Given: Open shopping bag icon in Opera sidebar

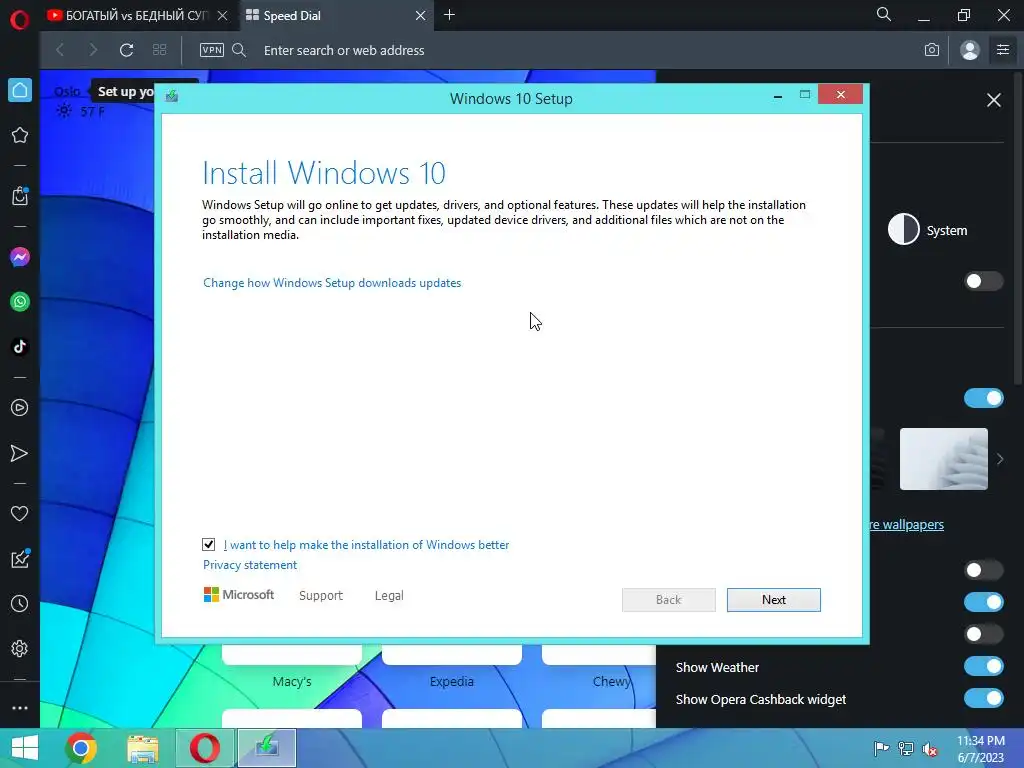Looking at the screenshot, I should 20,196.
